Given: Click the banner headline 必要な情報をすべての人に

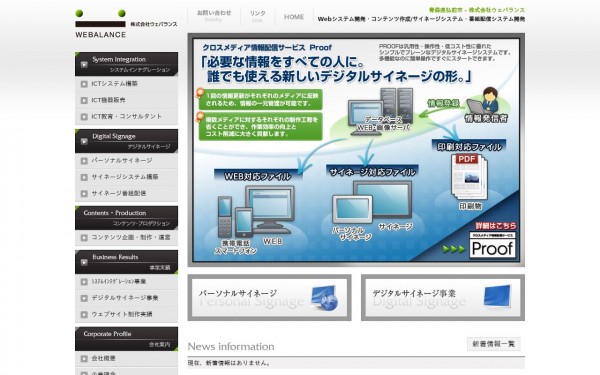Looking at the screenshot, I should coord(283,62).
